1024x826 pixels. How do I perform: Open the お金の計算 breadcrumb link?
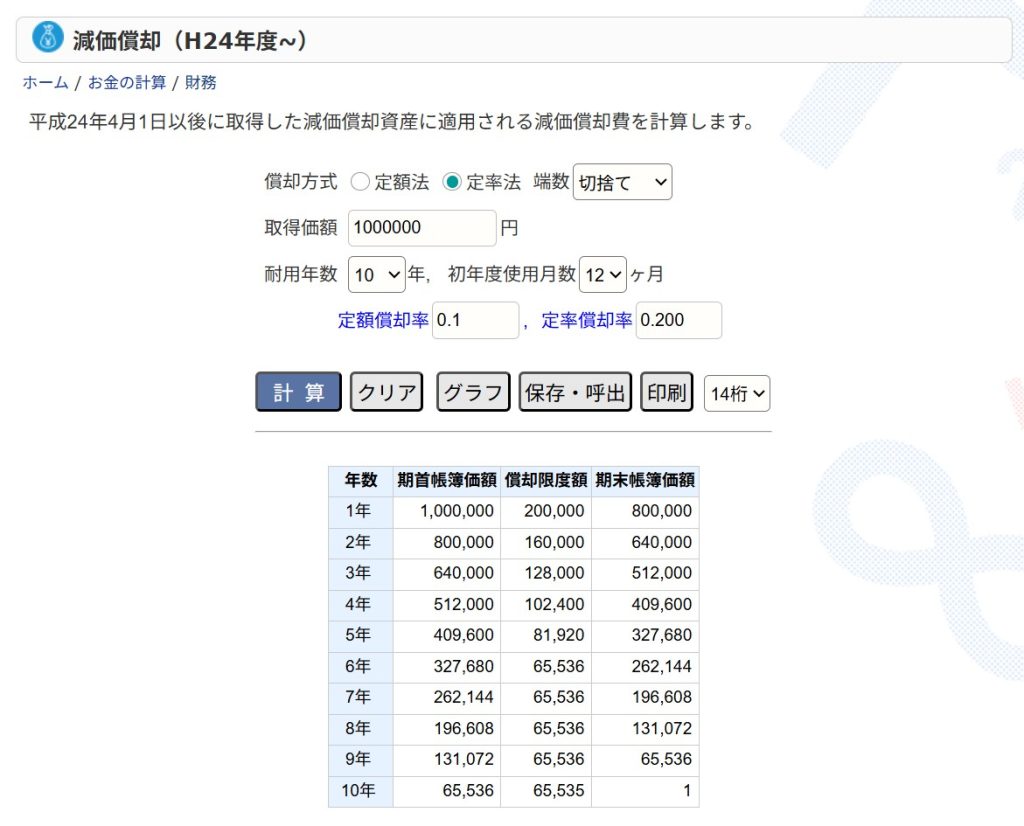tap(127, 83)
